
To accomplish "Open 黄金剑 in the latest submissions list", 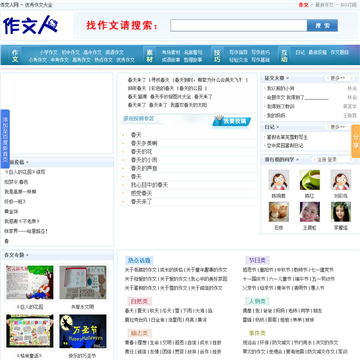I will [11, 211].
